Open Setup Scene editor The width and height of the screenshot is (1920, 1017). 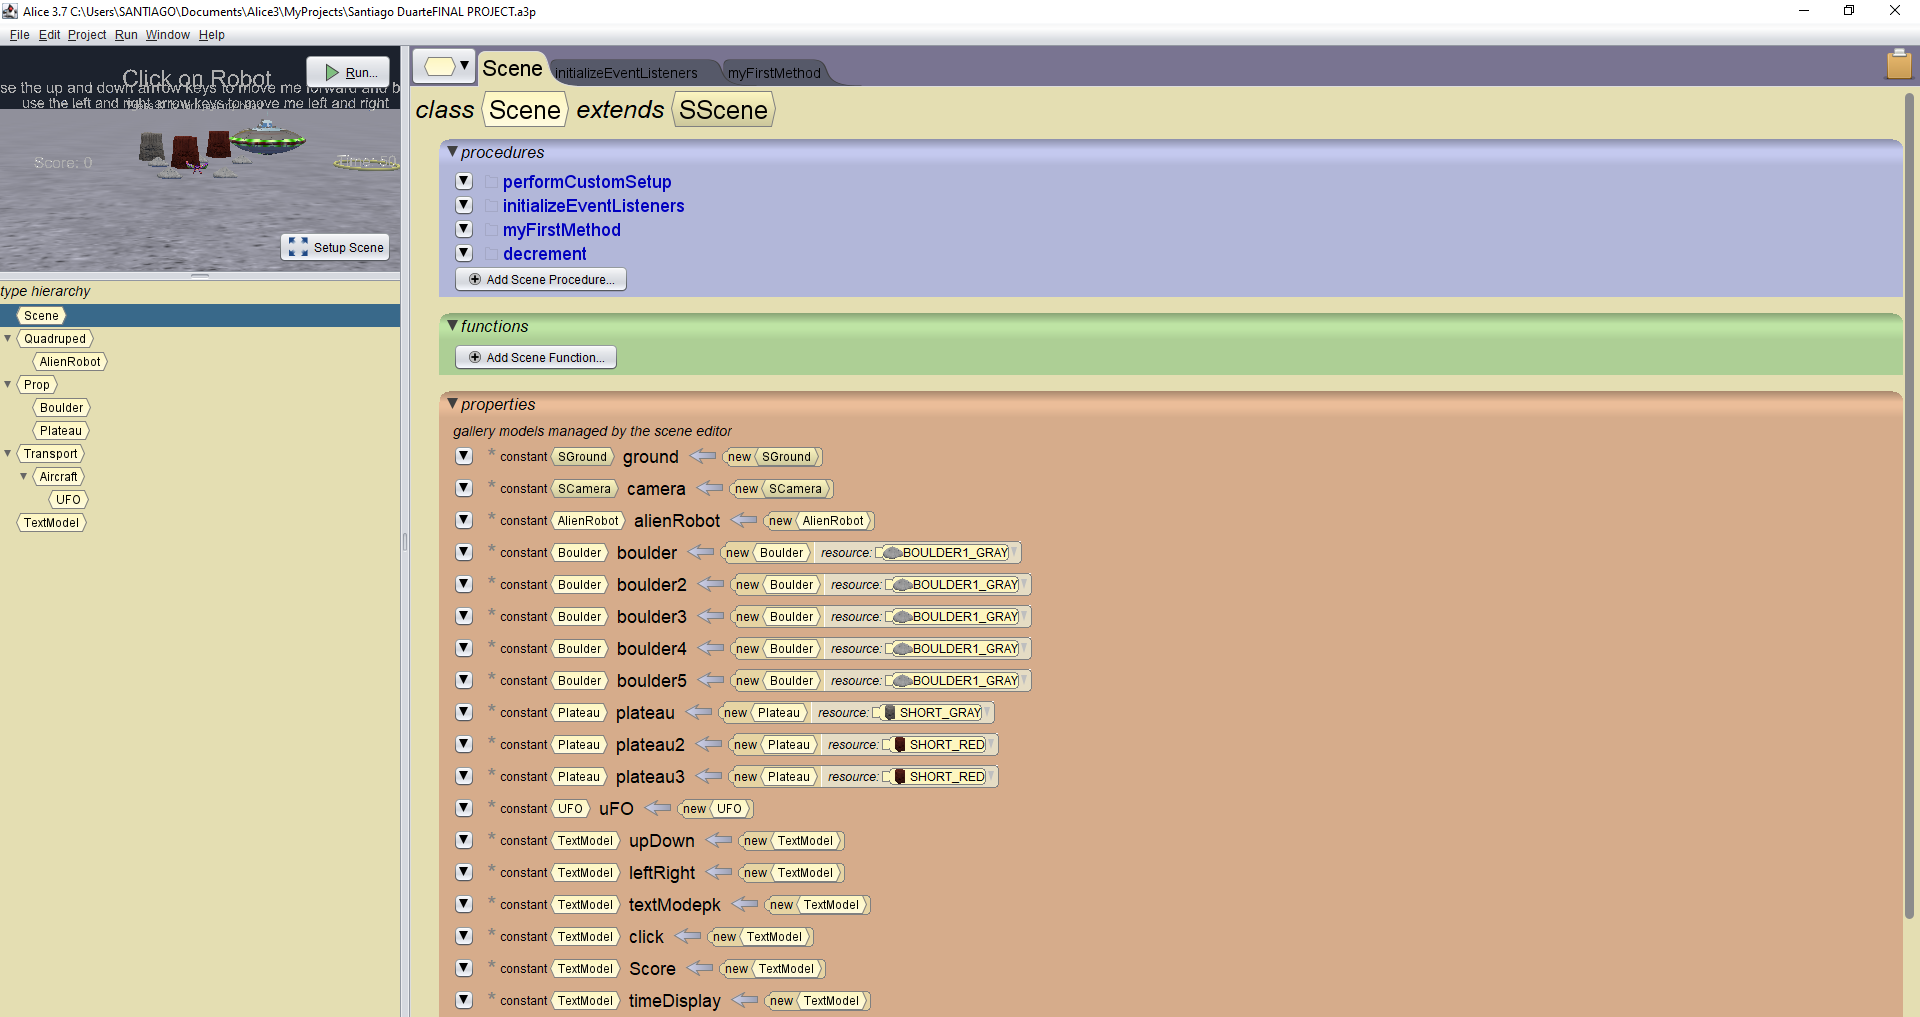tap(336, 247)
